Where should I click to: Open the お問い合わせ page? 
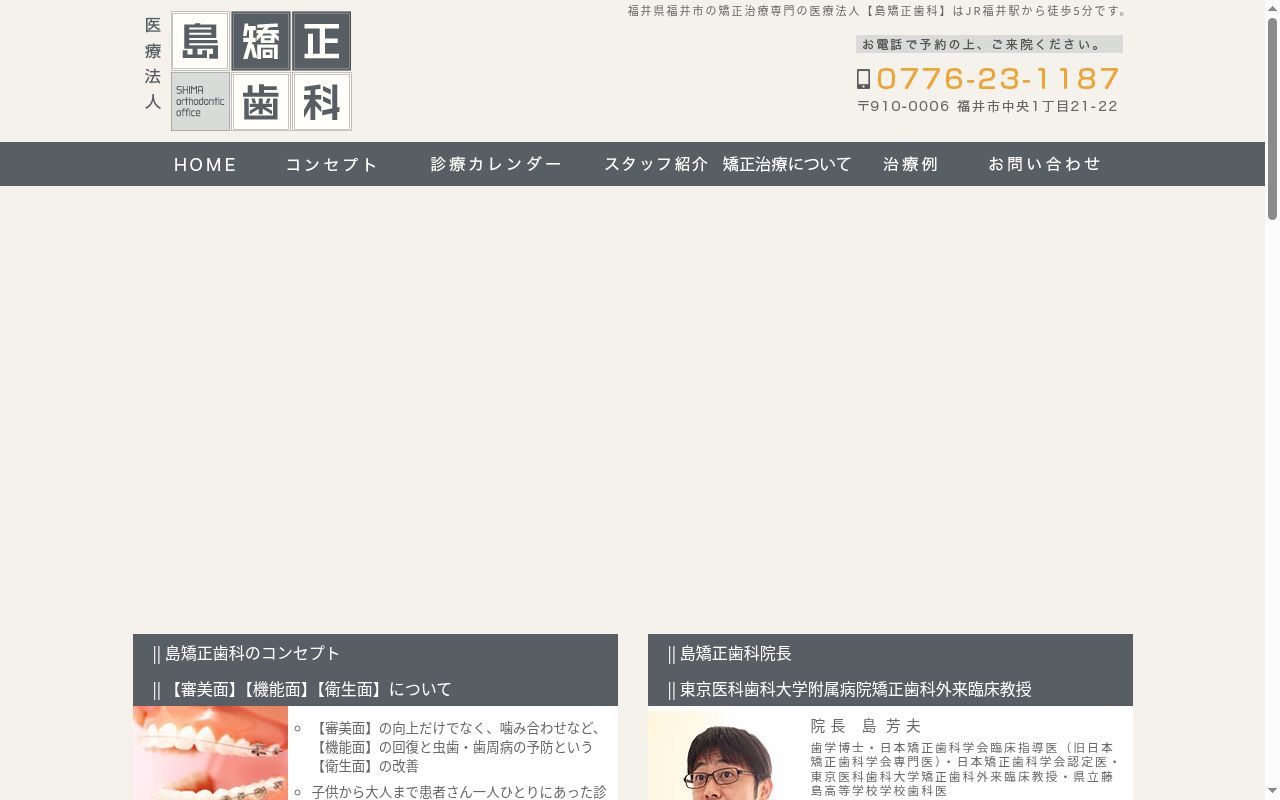pyautogui.click(x=1045, y=164)
